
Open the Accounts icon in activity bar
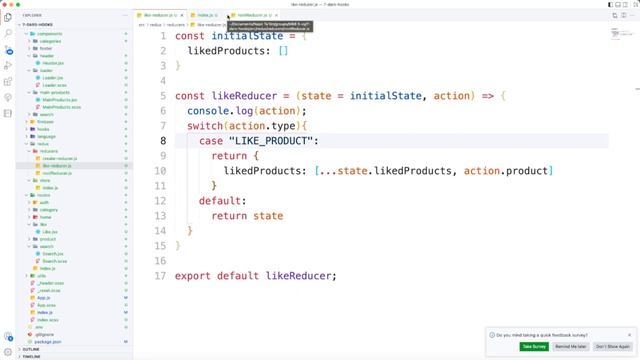coord(8,337)
